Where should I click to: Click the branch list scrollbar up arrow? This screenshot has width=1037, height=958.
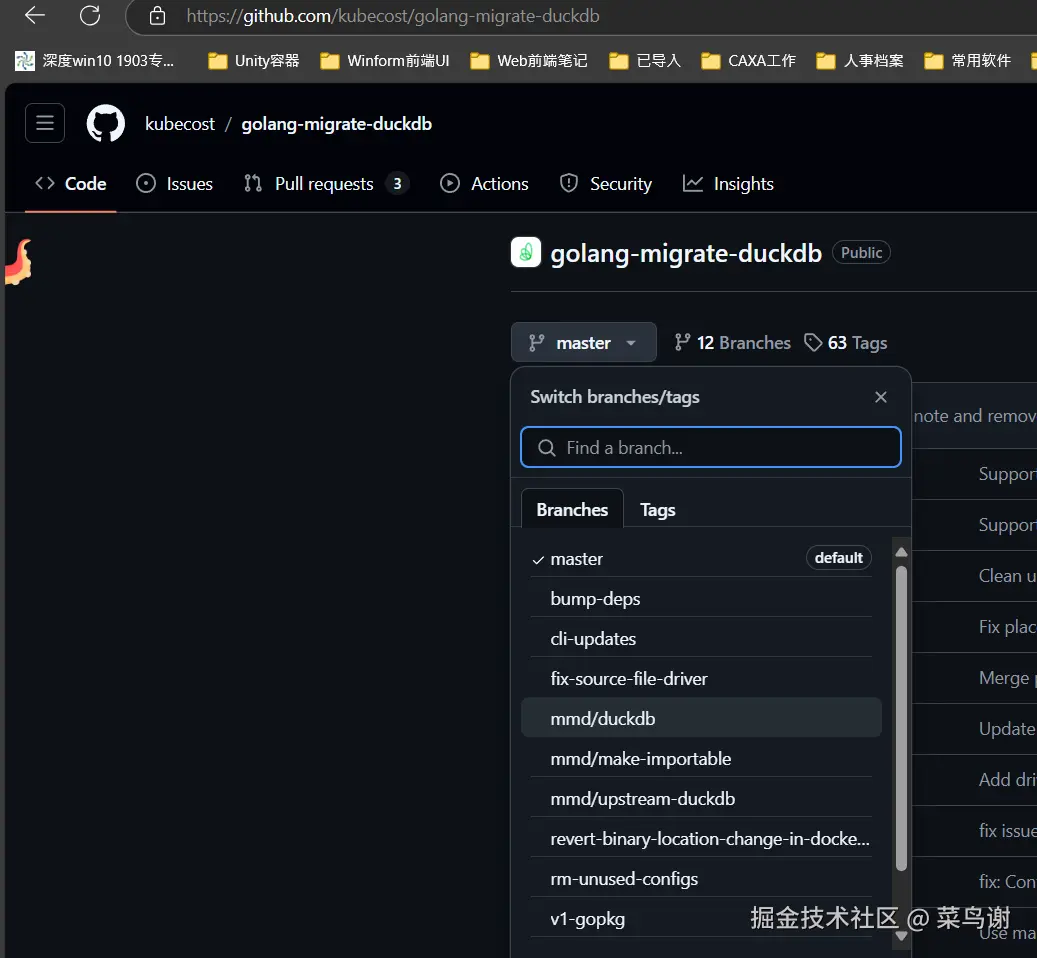pos(901,552)
